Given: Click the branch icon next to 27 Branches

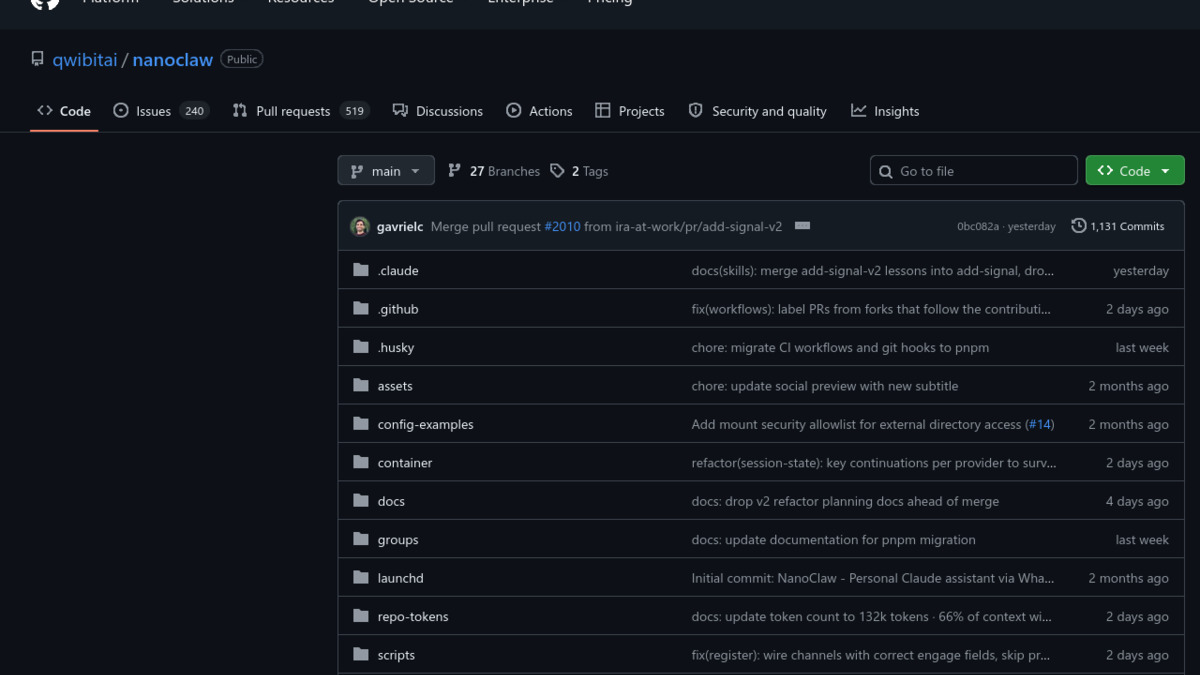Looking at the screenshot, I should point(455,171).
